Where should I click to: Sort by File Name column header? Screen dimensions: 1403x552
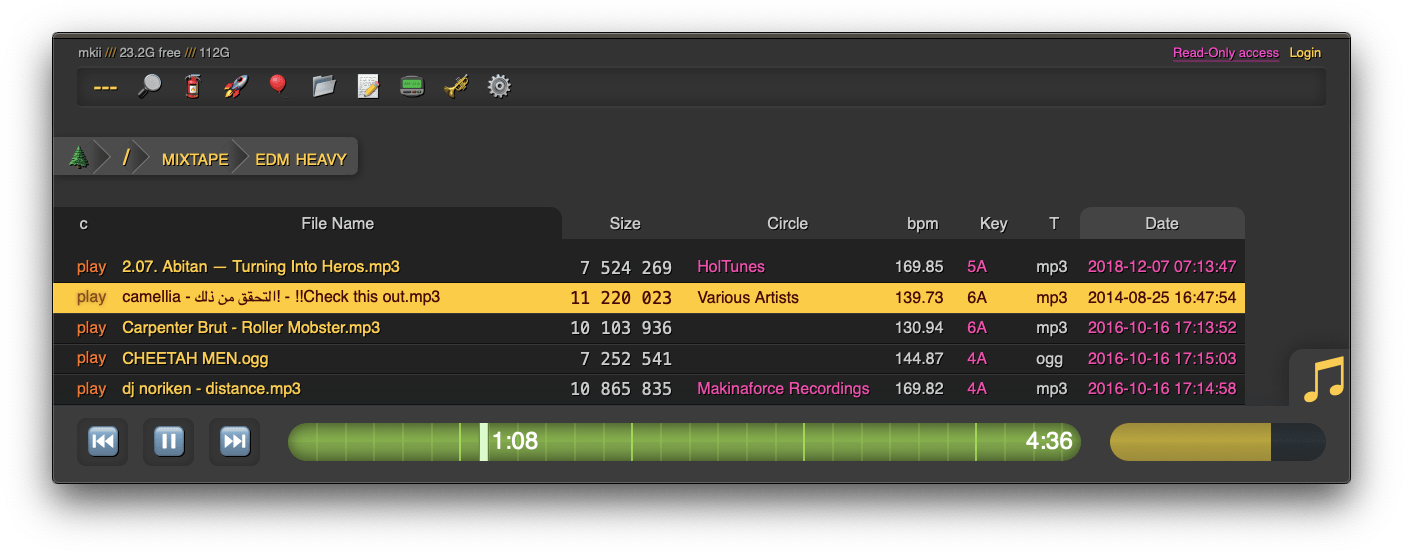coord(337,224)
